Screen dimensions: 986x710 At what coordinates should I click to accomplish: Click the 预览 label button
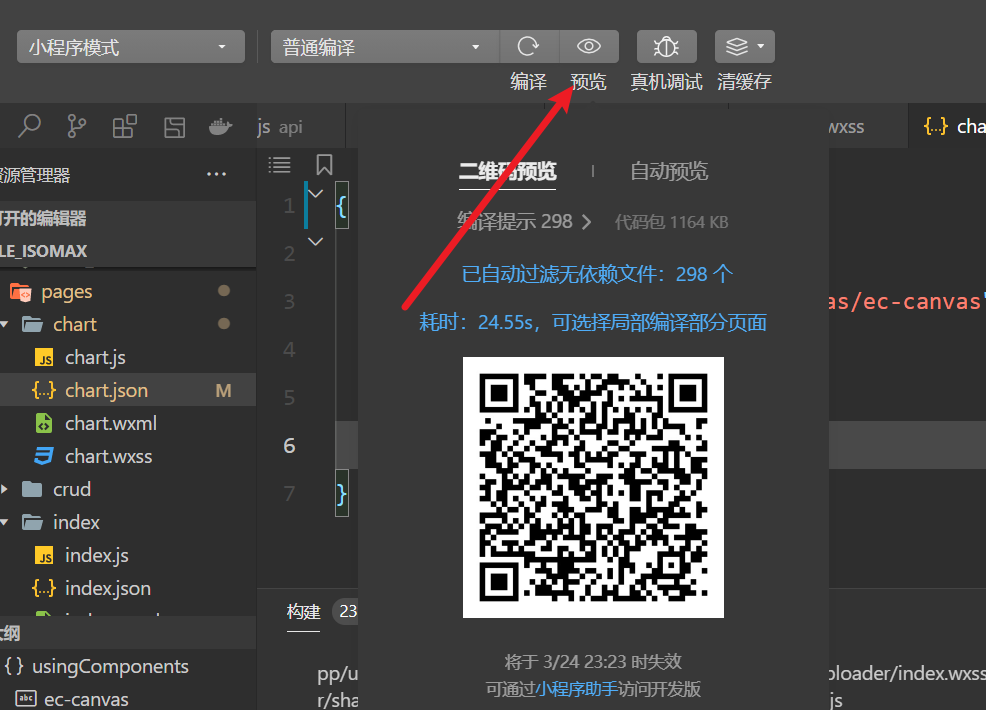589,82
